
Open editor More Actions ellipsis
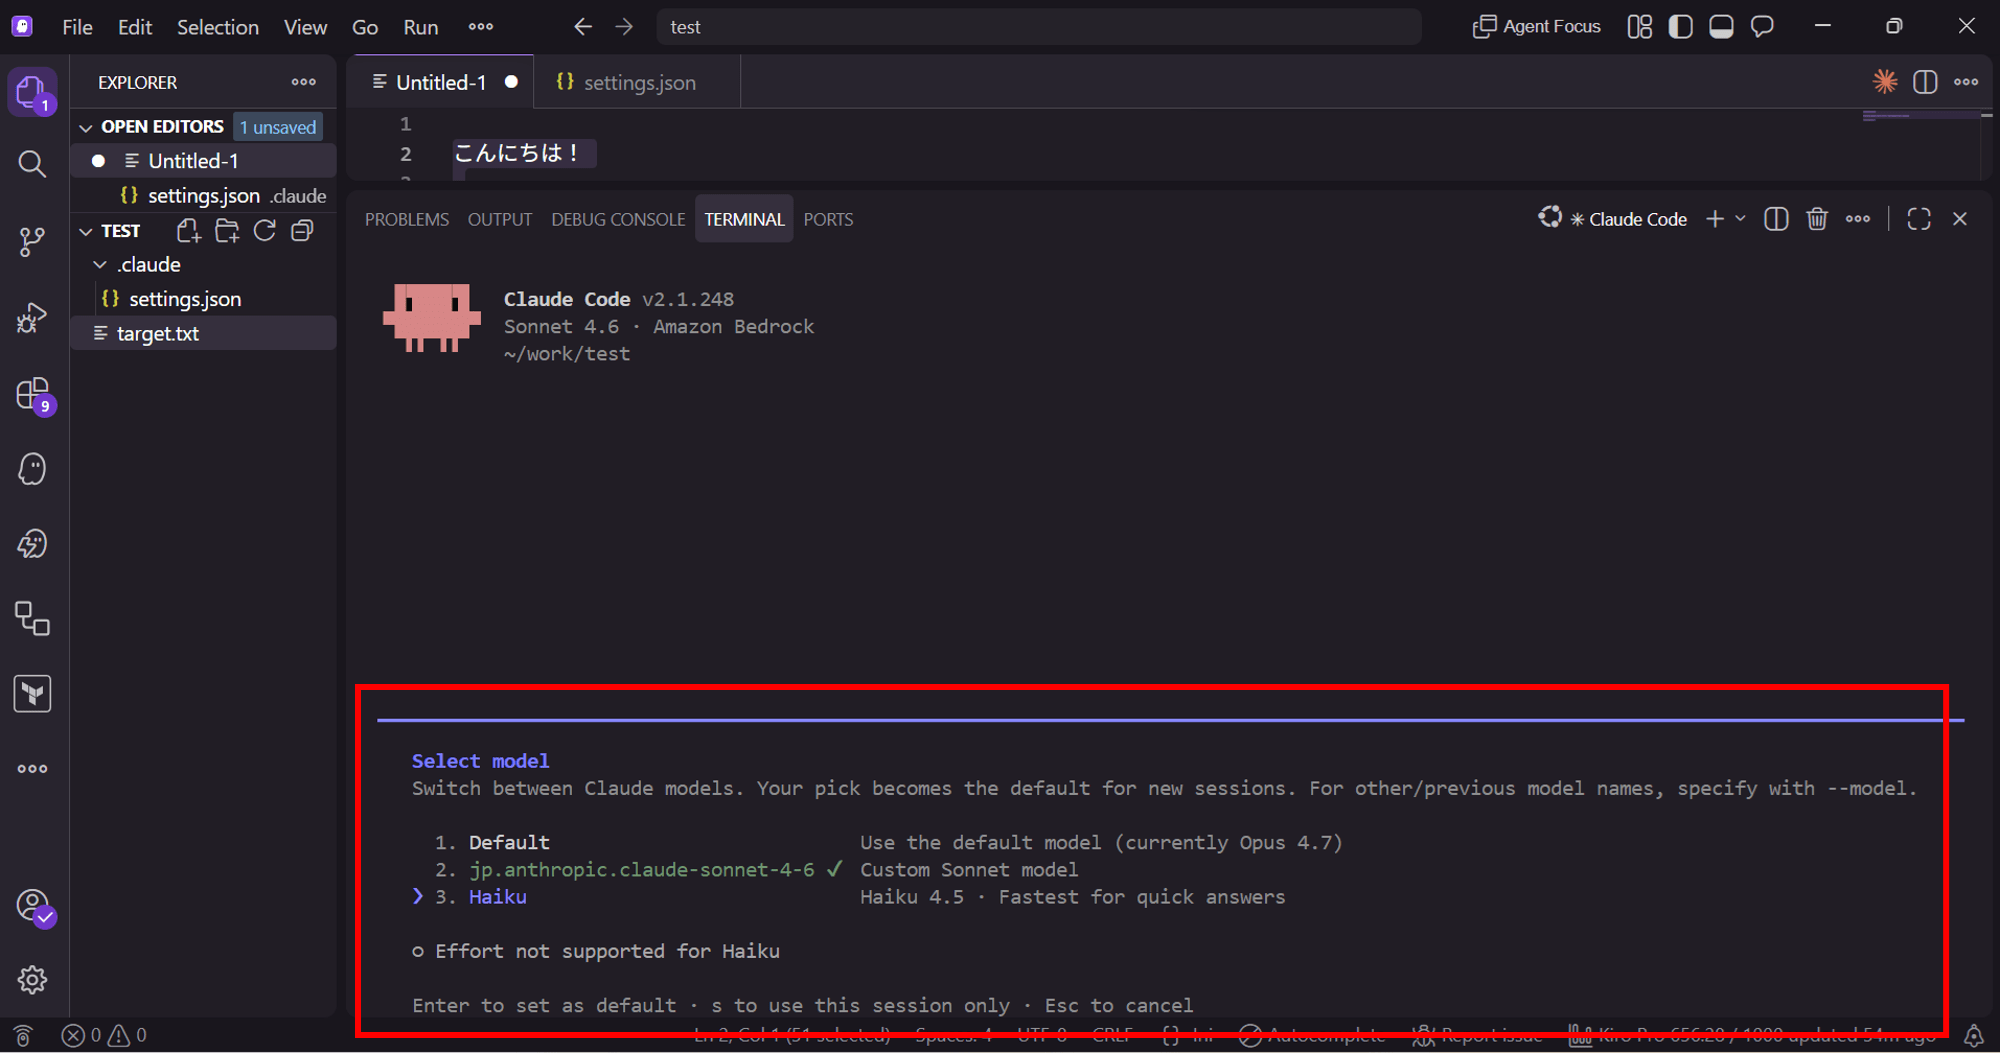[x=1966, y=82]
